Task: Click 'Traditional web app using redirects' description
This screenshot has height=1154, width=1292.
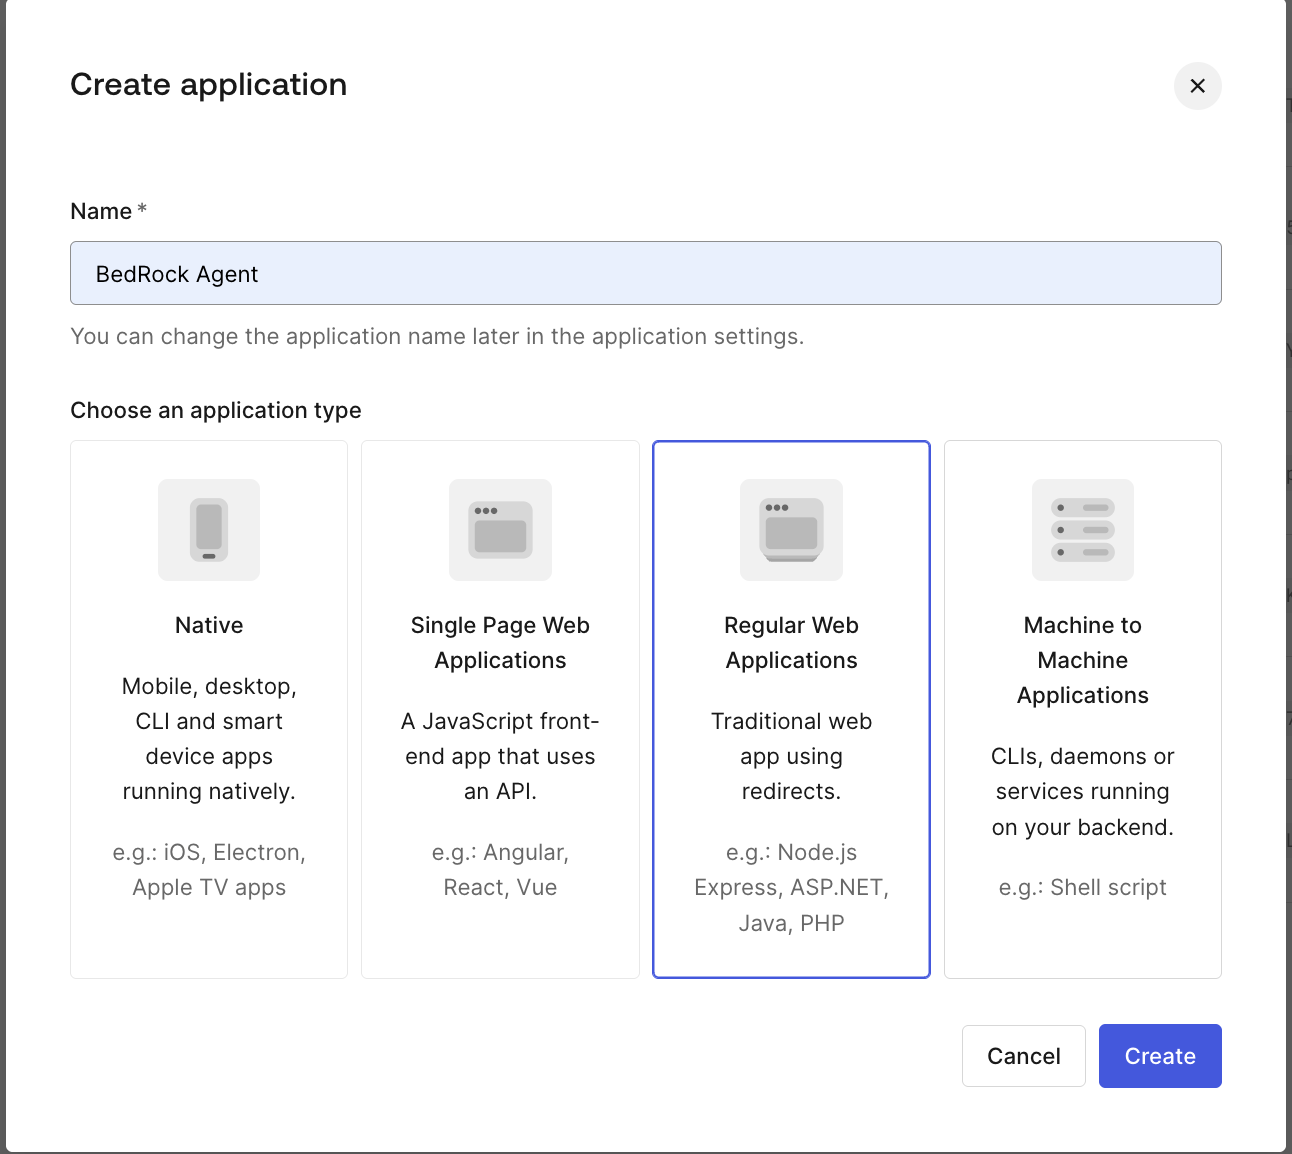Action: click(x=791, y=756)
